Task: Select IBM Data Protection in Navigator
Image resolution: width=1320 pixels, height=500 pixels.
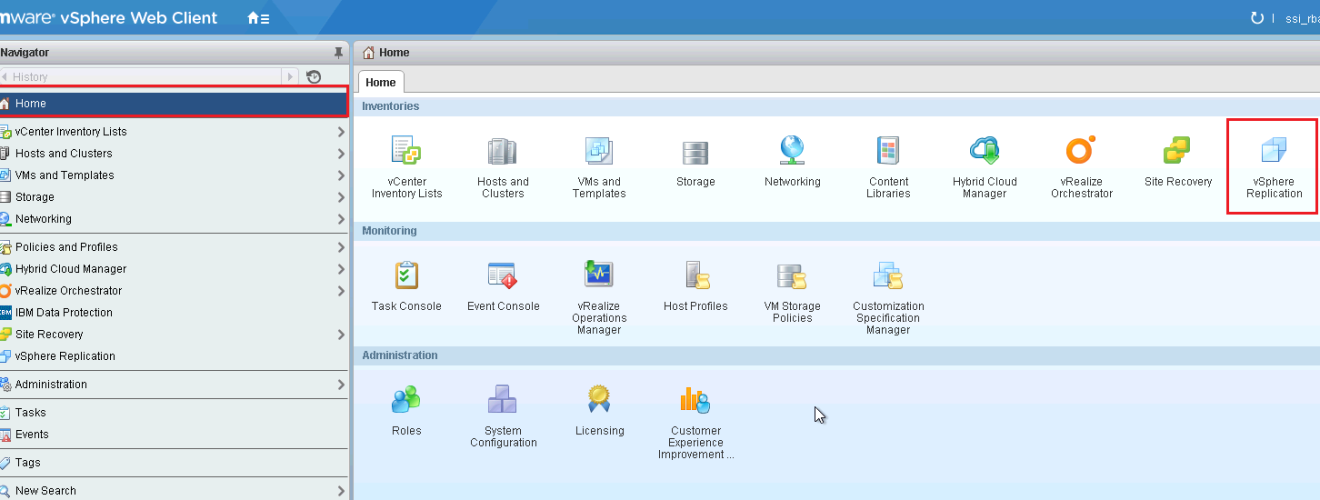Action: (x=174, y=313)
